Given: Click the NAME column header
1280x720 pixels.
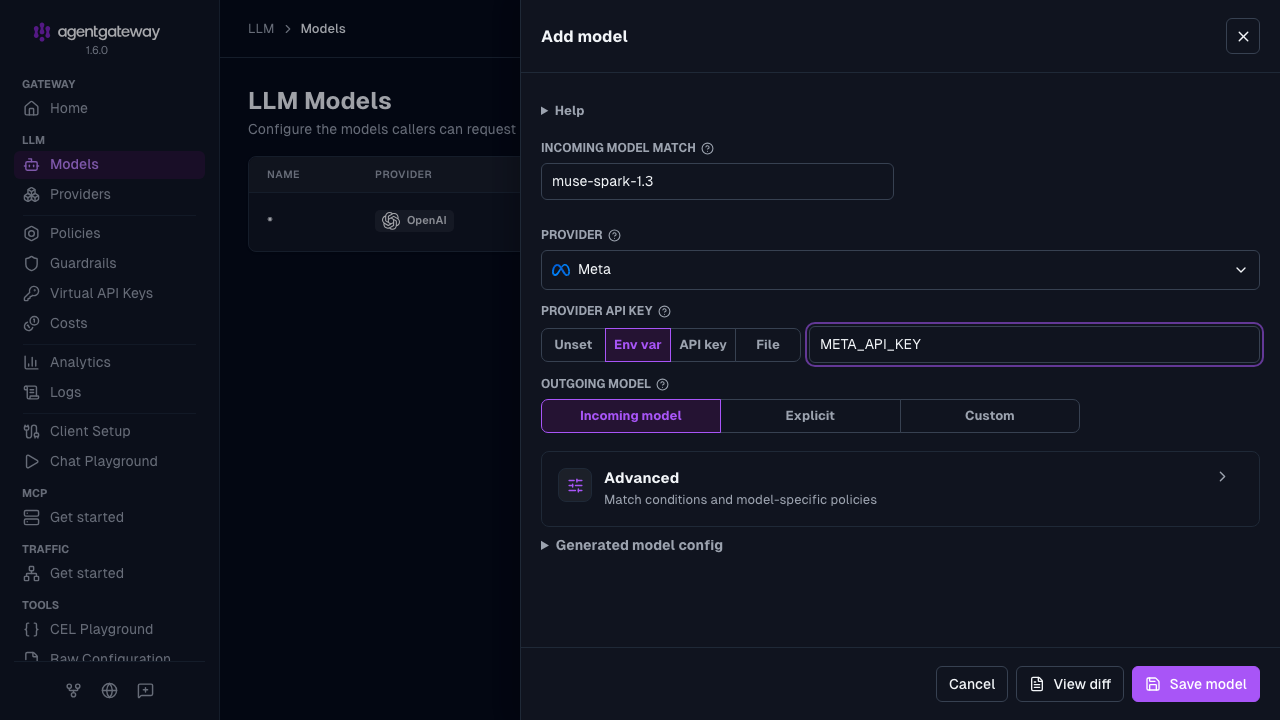Looking at the screenshot, I should tap(283, 175).
